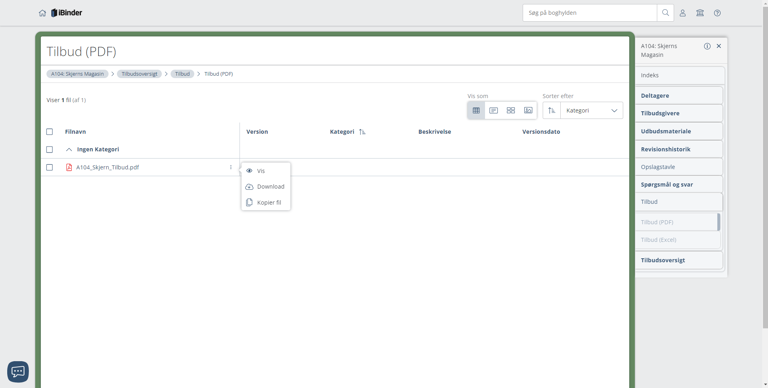The height and width of the screenshot is (388, 768).
Task: Toggle sort direction button beside Kategori dropdown
Action: pyautogui.click(x=552, y=110)
